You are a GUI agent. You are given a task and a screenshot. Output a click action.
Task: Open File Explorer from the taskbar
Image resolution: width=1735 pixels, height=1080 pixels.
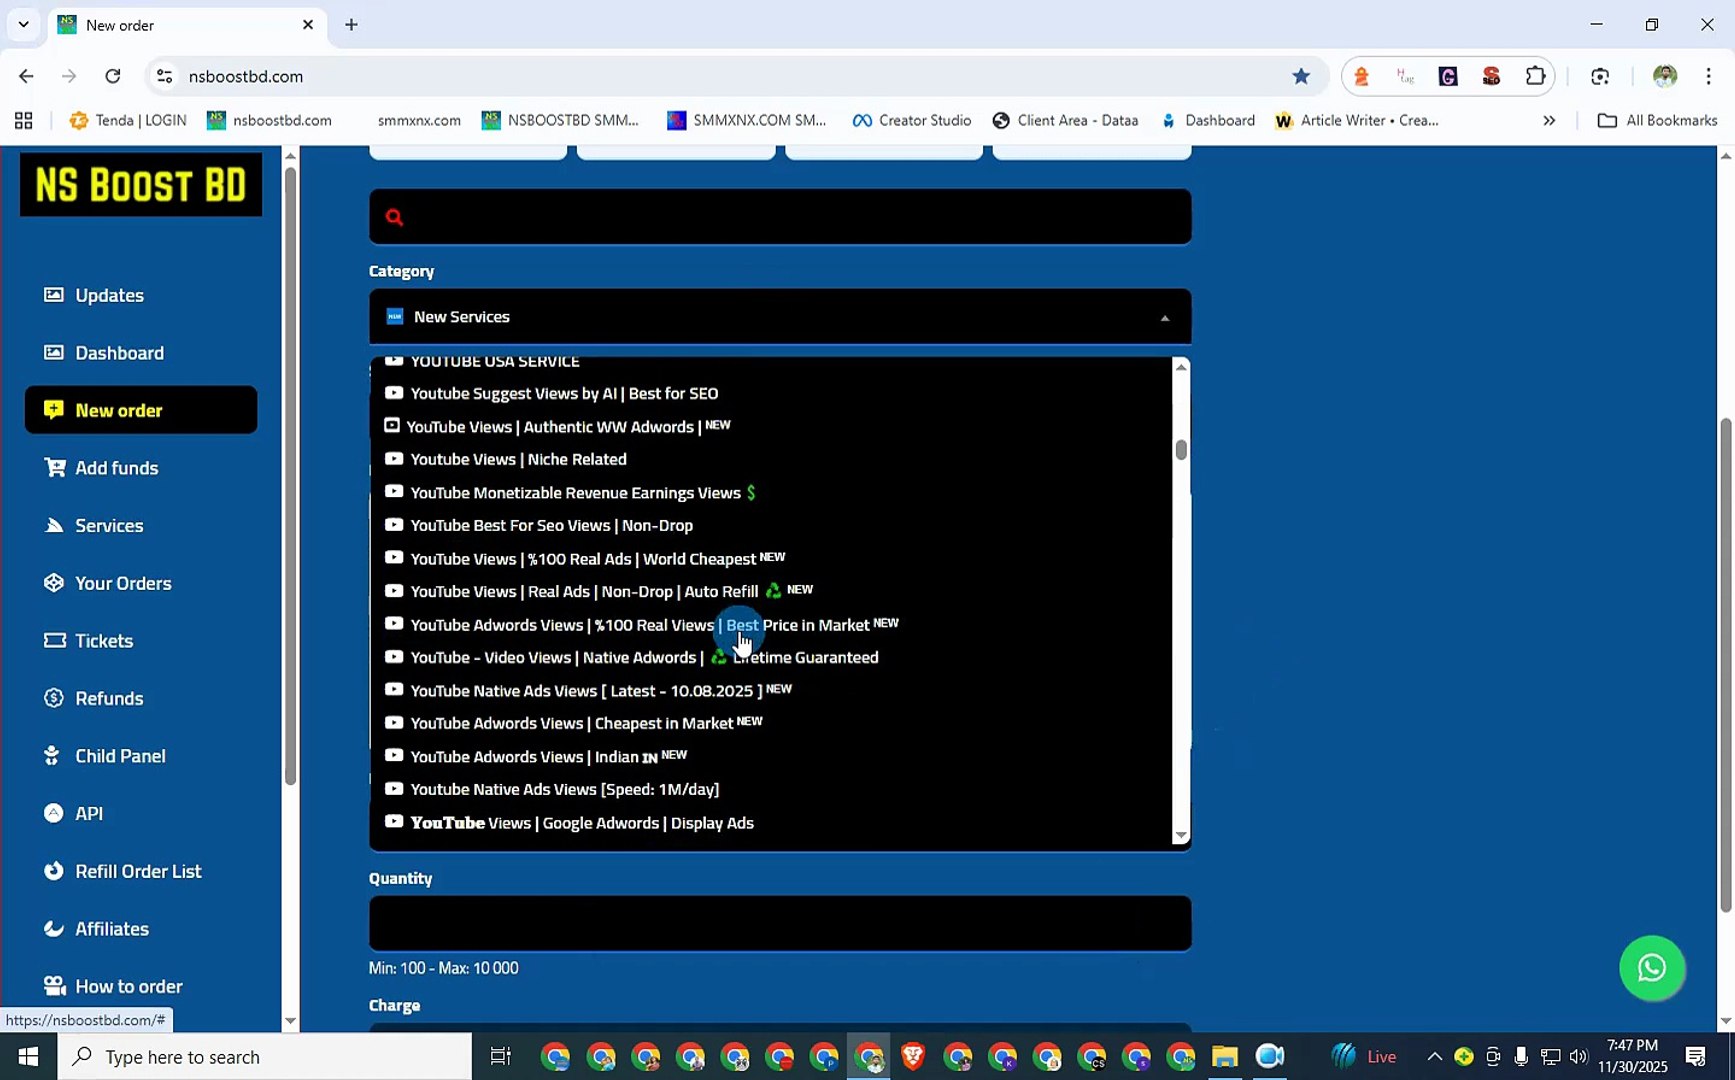(x=1225, y=1056)
